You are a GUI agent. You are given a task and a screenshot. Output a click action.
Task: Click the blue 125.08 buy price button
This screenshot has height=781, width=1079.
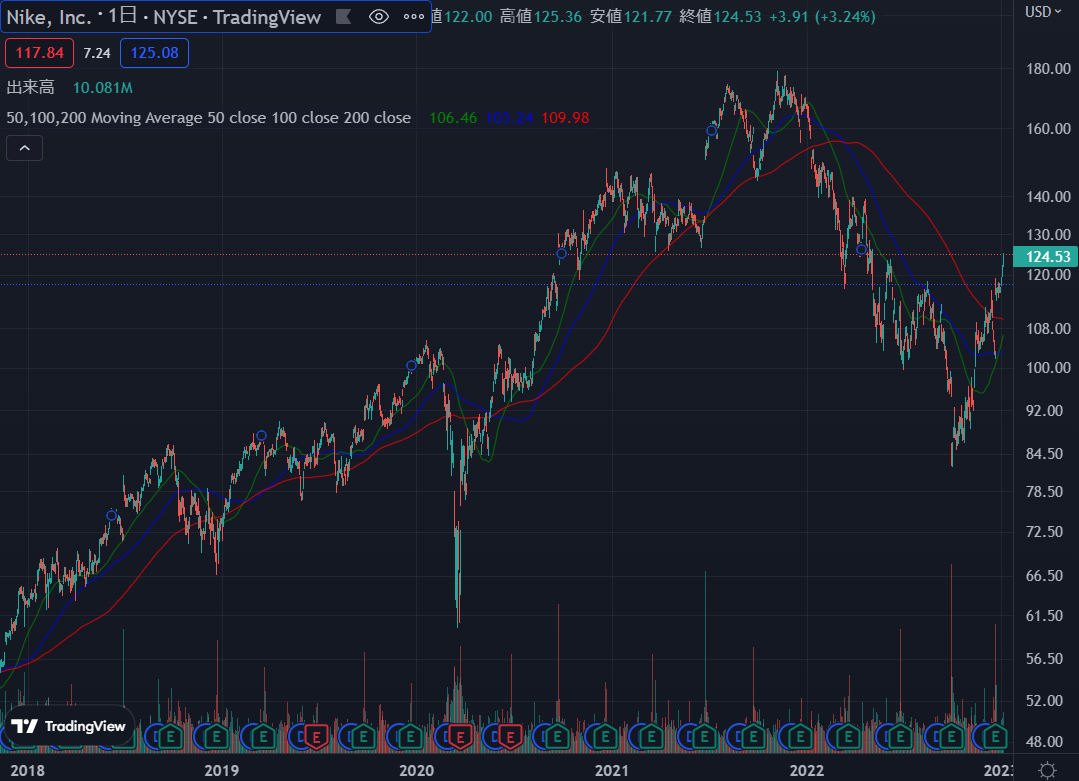tap(154, 53)
